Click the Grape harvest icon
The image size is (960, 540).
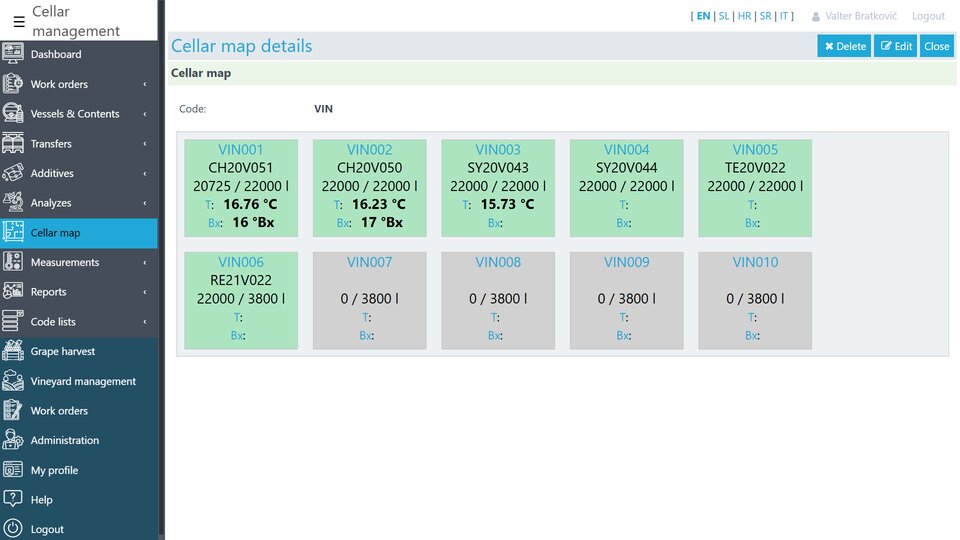pos(13,352)
